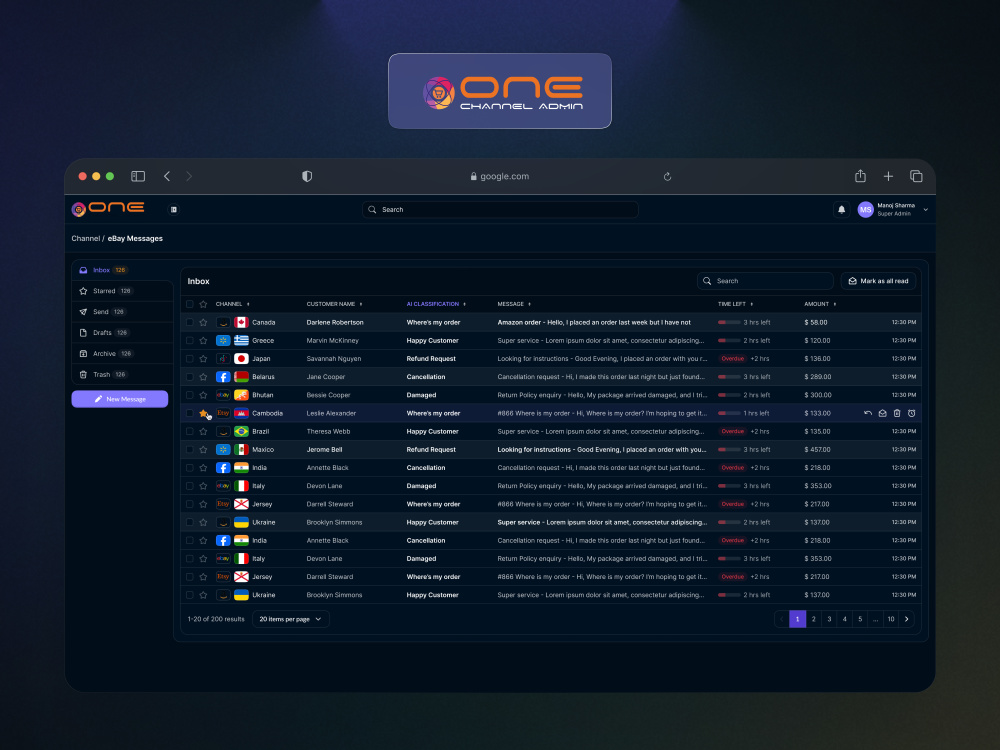Expand the Manoj Sharma profile menu chevron

(x=925, y=209)
